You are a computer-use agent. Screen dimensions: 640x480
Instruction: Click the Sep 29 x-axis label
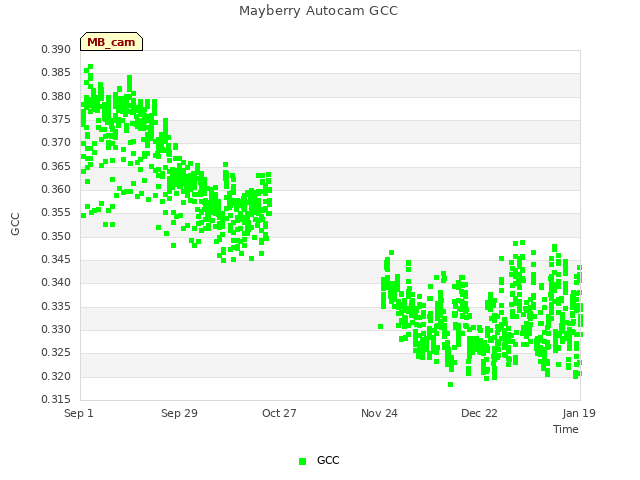pyautogui.click(x=179, y=413)
